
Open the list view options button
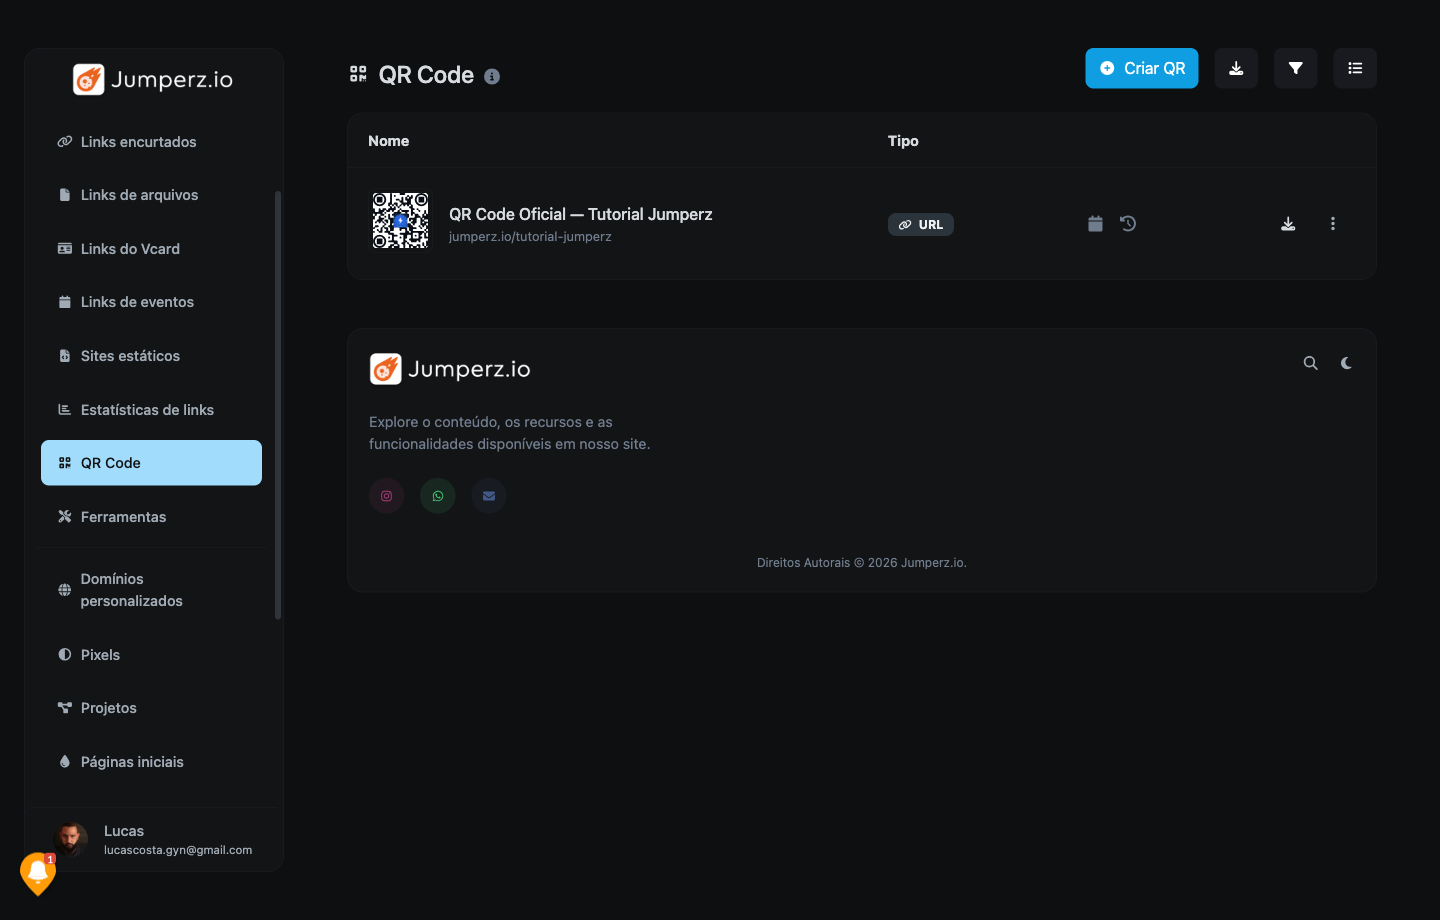pyautogui.click(x=1355, y=68)
